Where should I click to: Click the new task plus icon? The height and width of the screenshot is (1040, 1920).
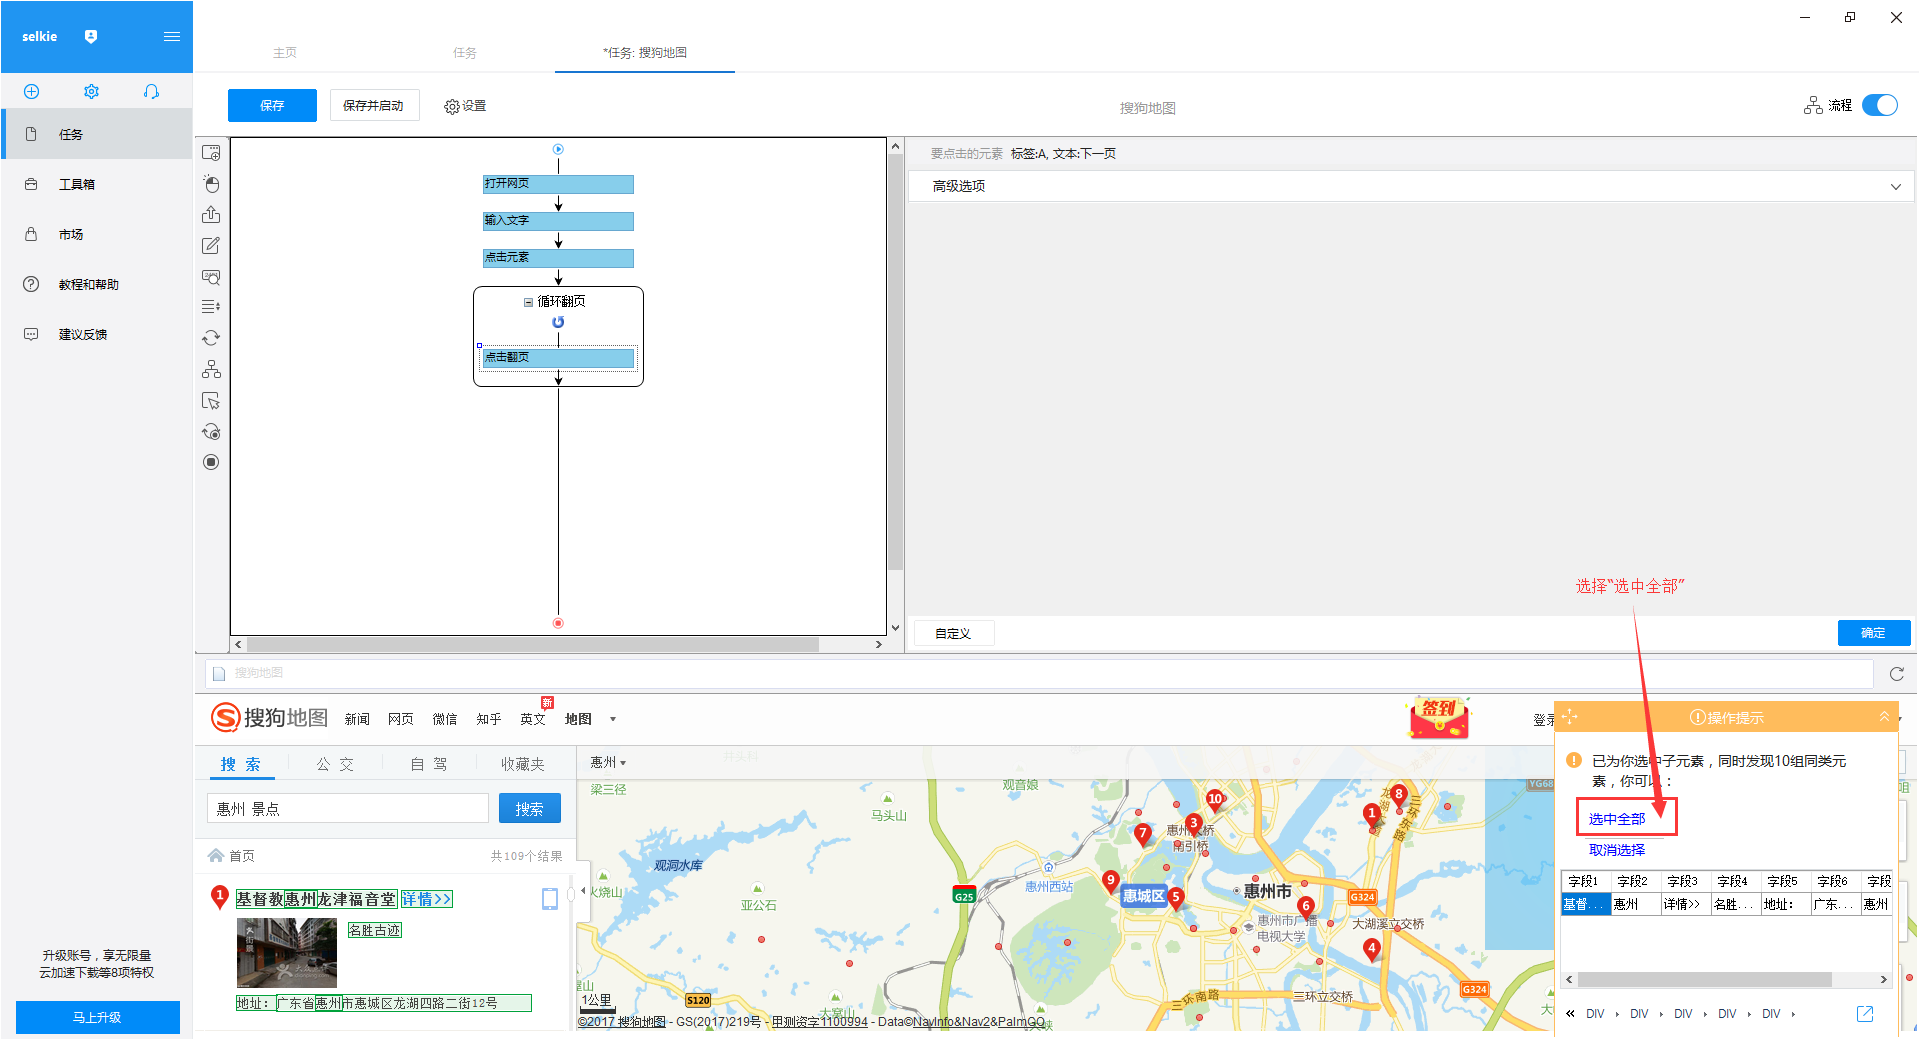point(32,92)
